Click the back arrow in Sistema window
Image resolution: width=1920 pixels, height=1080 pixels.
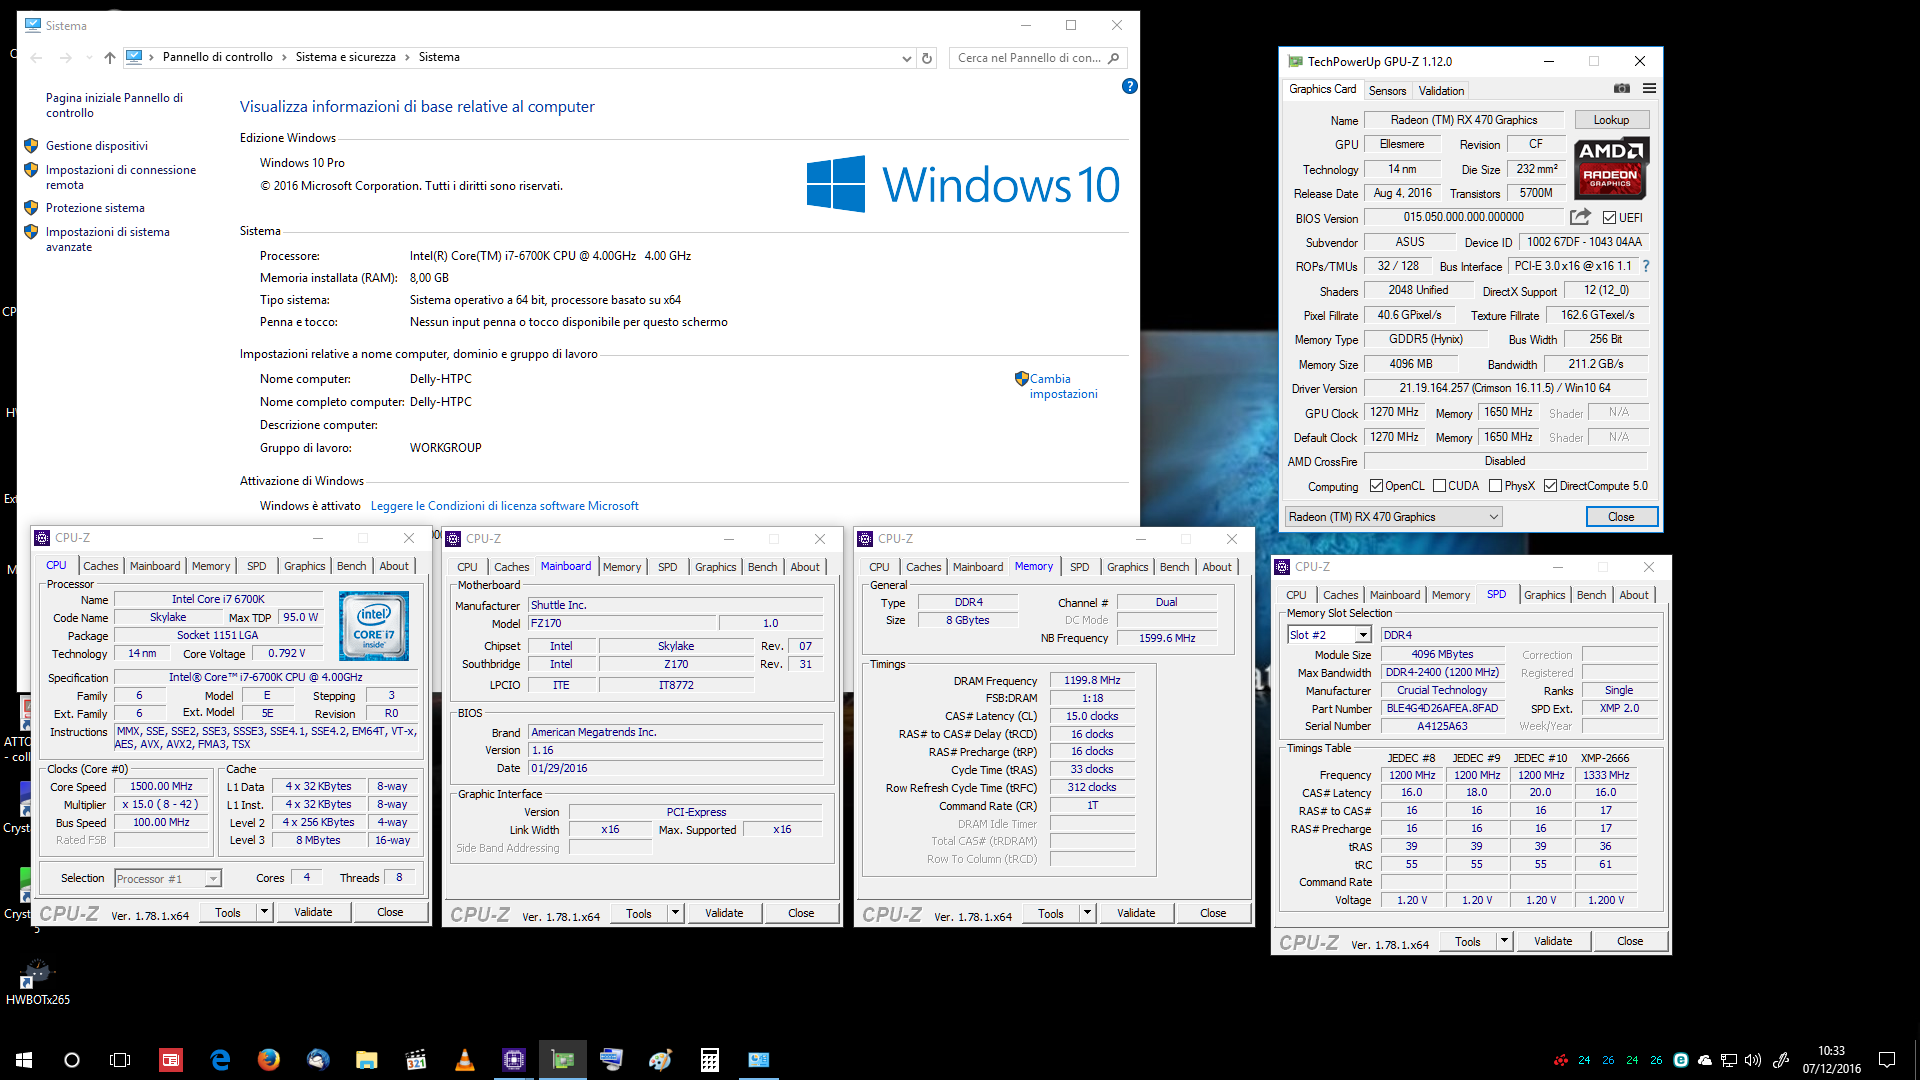click(x=37, y=58)
